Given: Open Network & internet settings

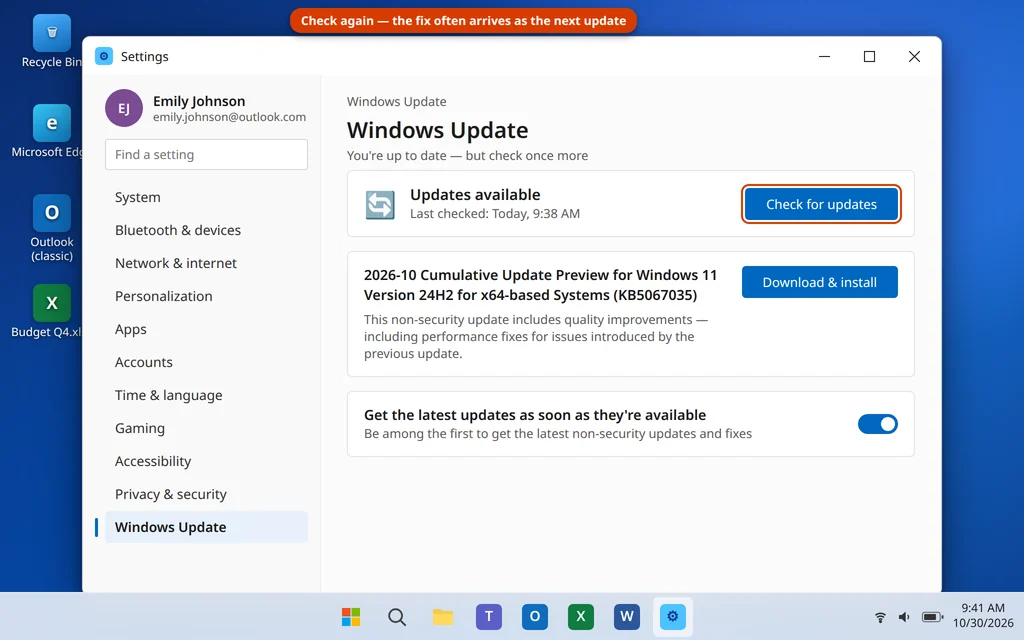Looking at the screenshot, I should point(206,263).
